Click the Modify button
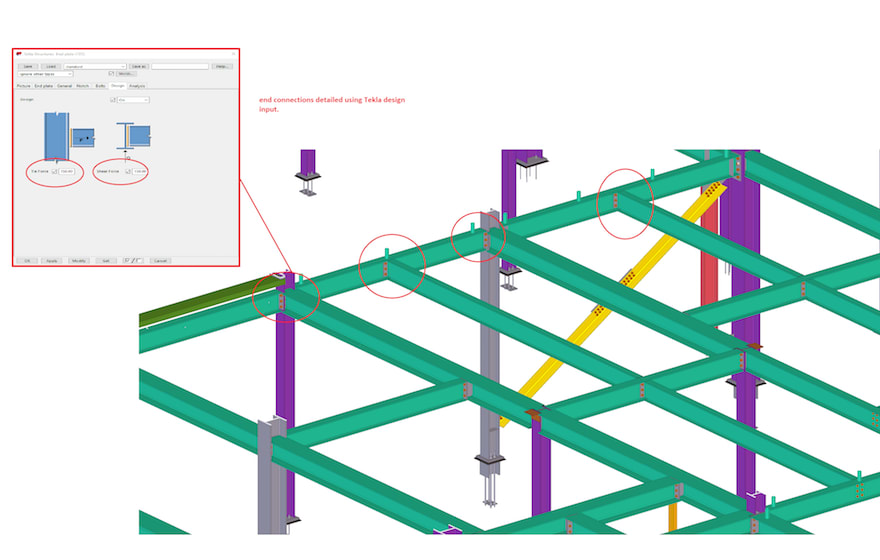 (x=79, y=260)
